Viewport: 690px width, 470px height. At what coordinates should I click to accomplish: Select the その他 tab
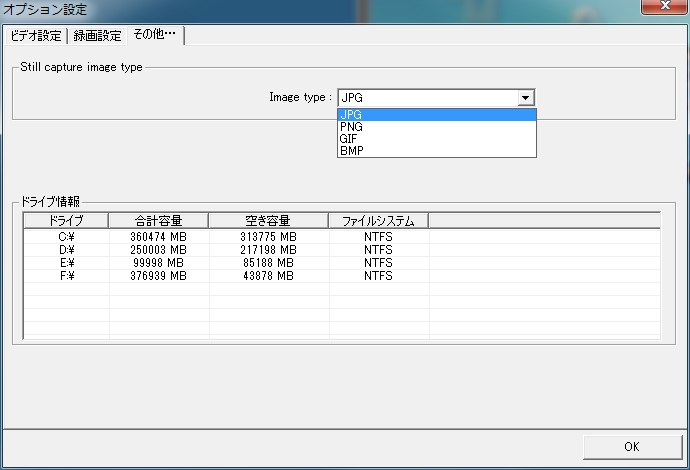click(154, 35)
